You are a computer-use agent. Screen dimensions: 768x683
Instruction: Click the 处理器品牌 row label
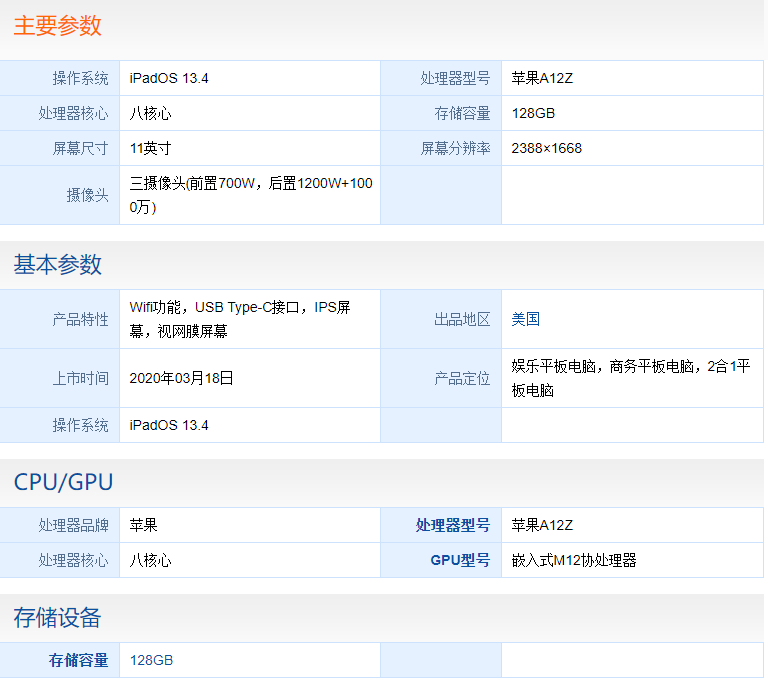[74, 525]
